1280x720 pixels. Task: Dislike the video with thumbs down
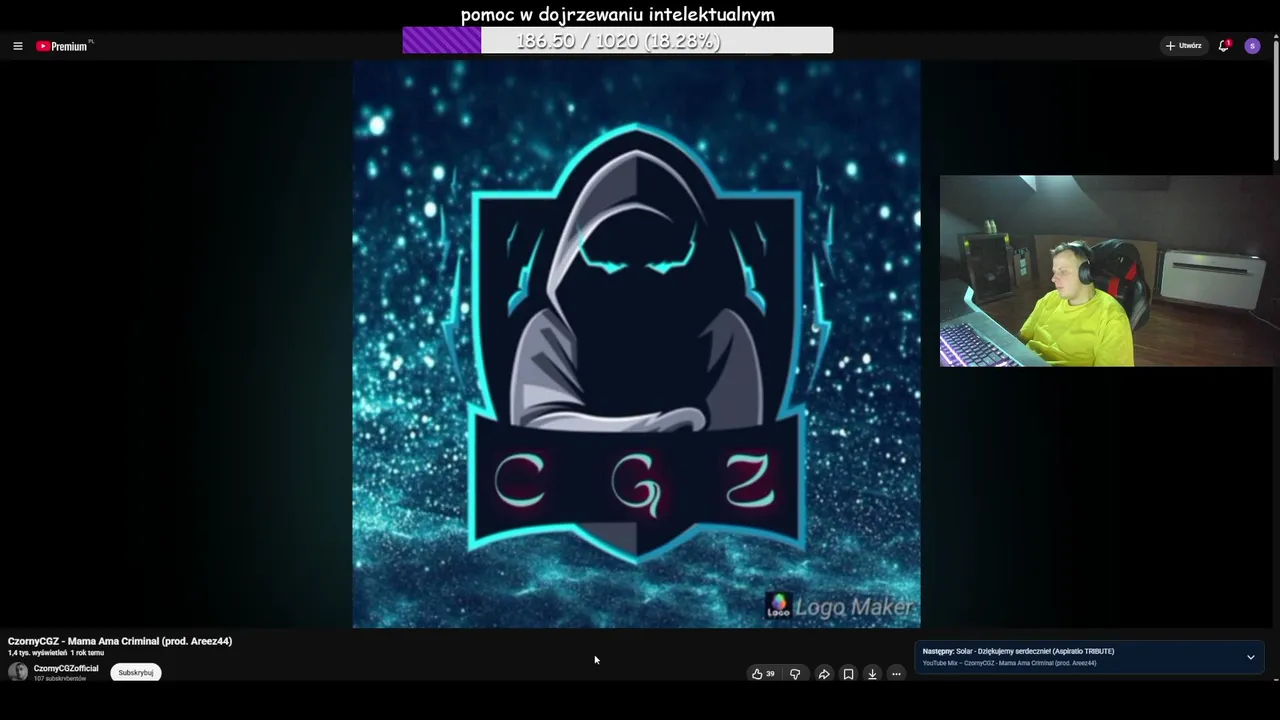coord(795,674)
